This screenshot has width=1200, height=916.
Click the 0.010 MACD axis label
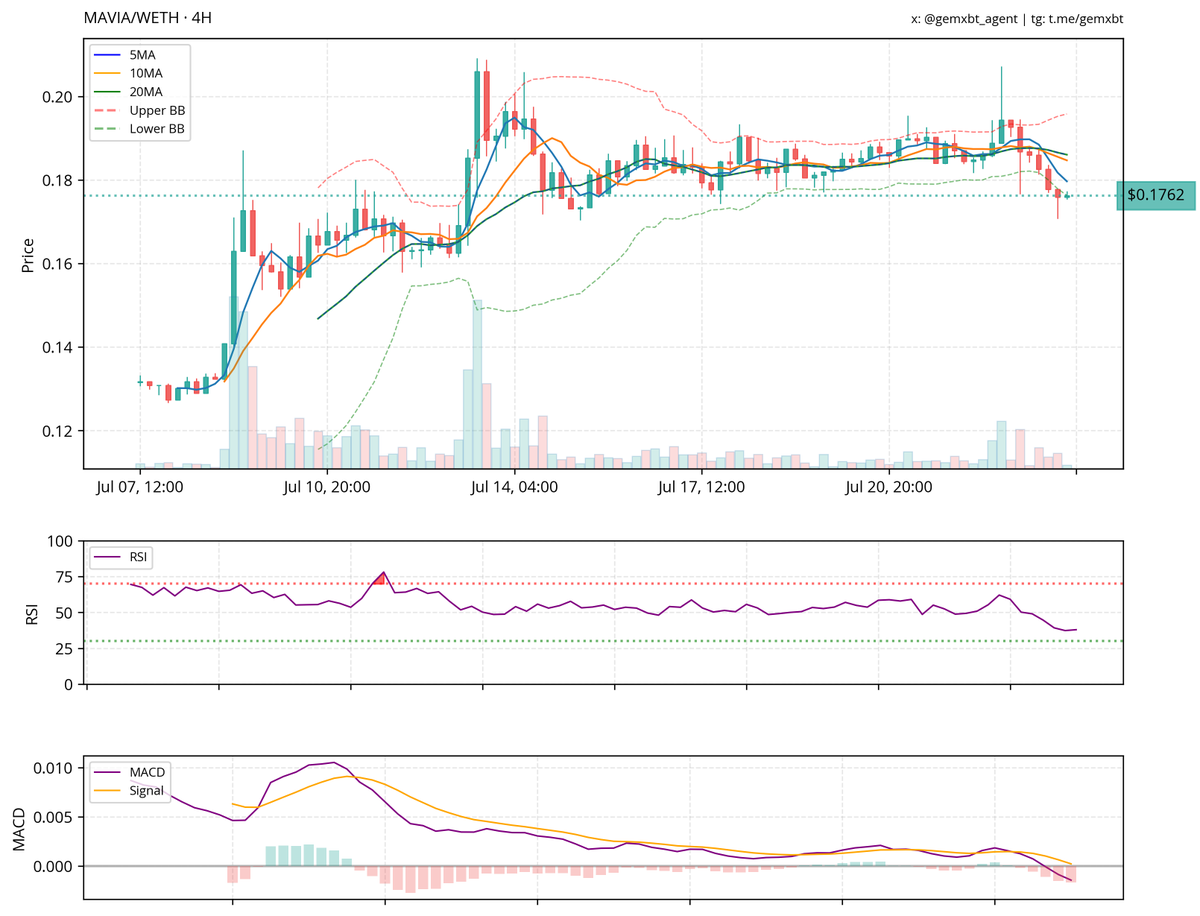click(53, 768)
